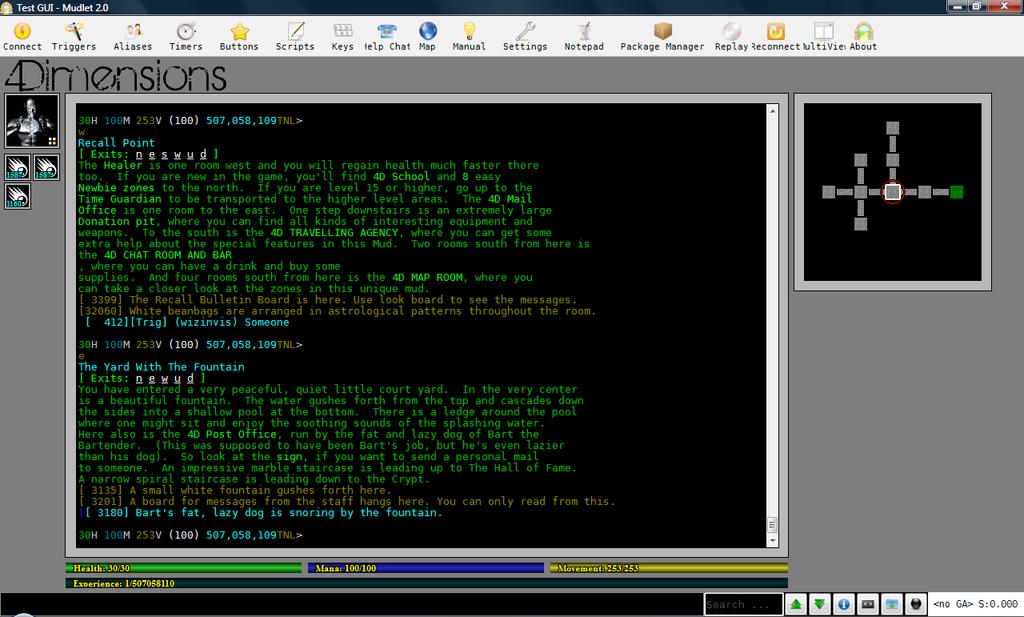Click inside the Search input field
Image resolution: width=1024 pixels, height=617 pixels.
tap(743, 605)
